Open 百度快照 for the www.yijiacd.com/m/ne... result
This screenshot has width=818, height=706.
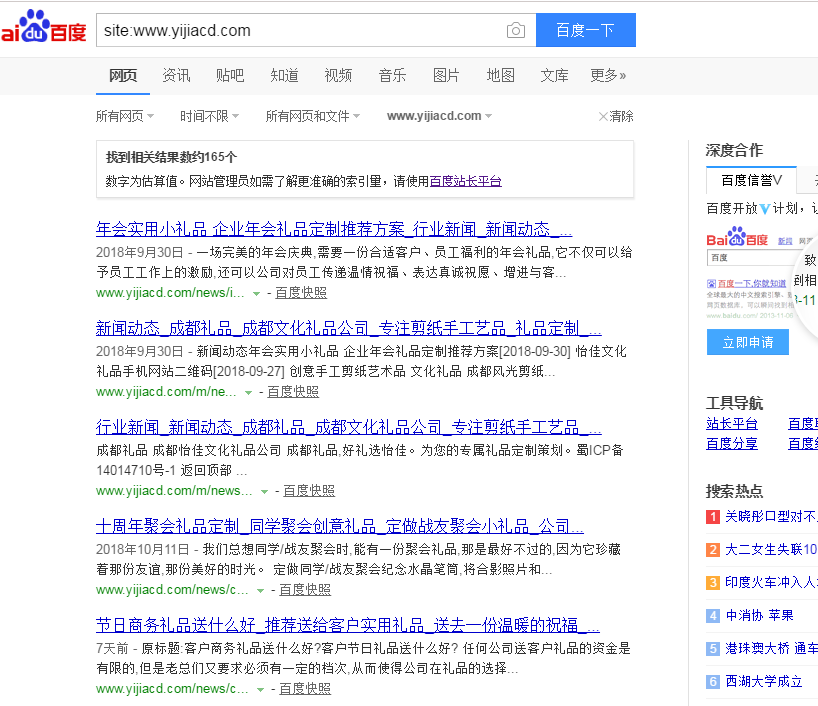pos(293,392)
